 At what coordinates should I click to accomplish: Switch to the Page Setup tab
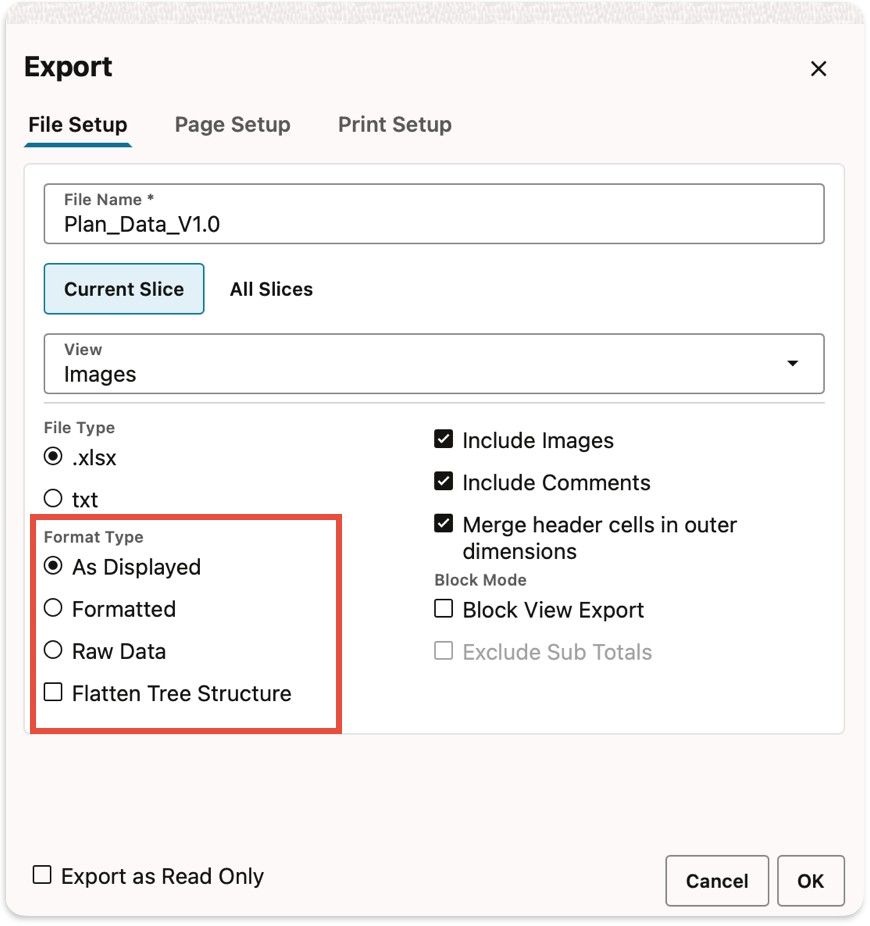pos(232,124)
